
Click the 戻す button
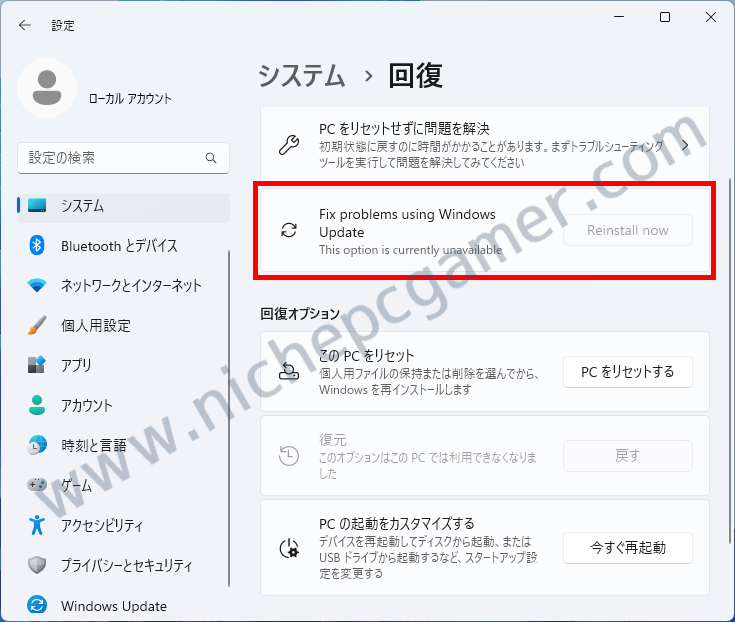(628, 456)
